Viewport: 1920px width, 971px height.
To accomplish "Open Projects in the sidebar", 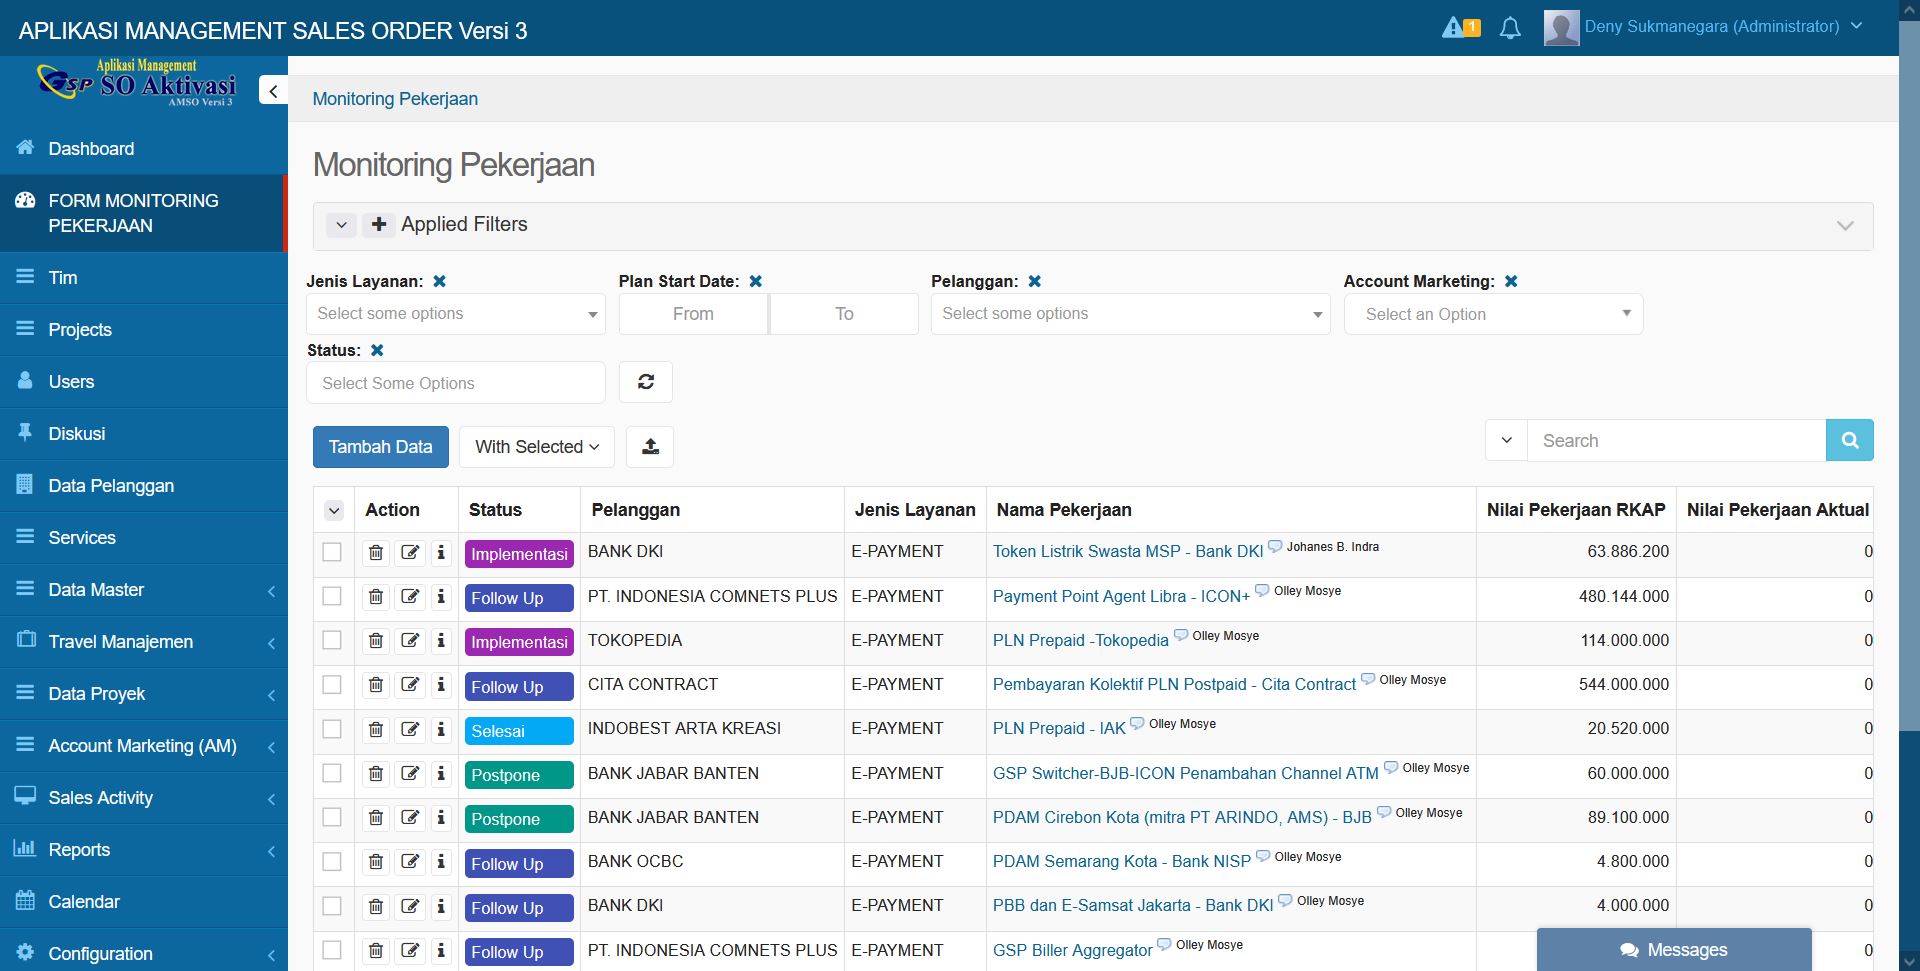I will [144, 330].
